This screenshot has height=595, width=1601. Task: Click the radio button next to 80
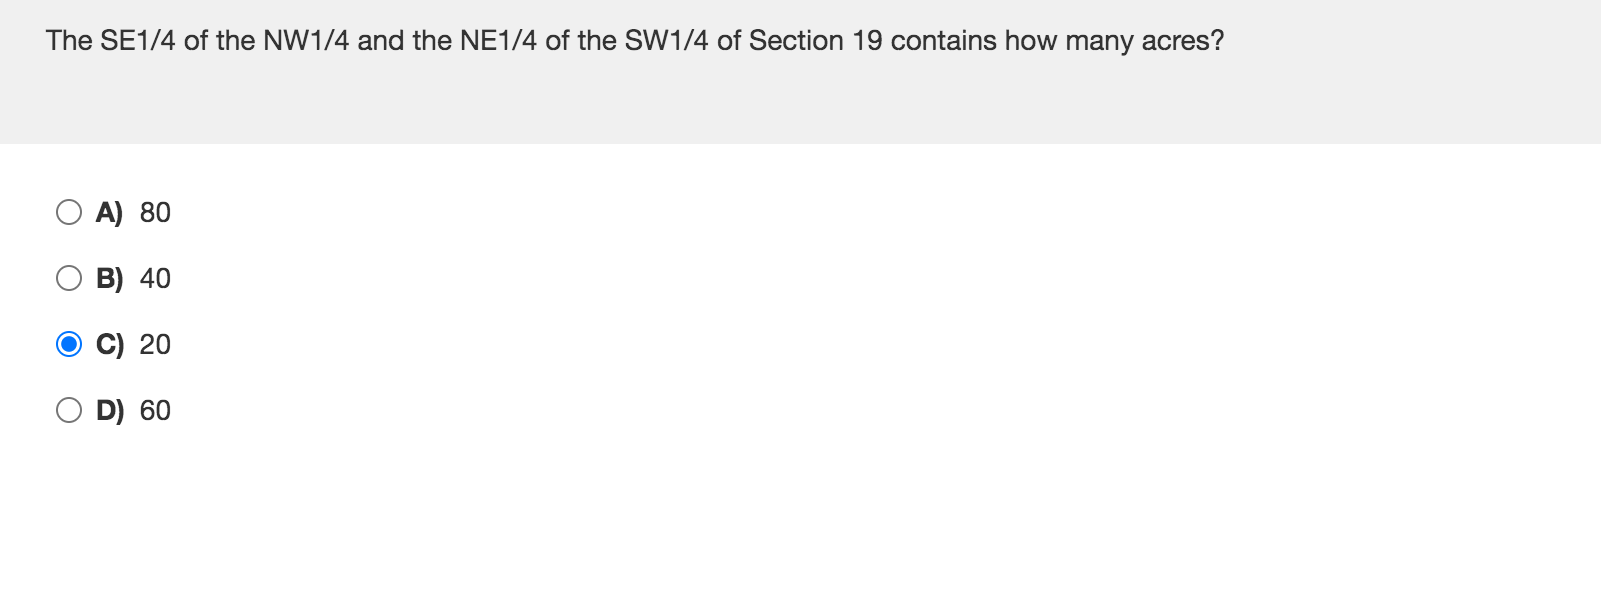point(70,211)
